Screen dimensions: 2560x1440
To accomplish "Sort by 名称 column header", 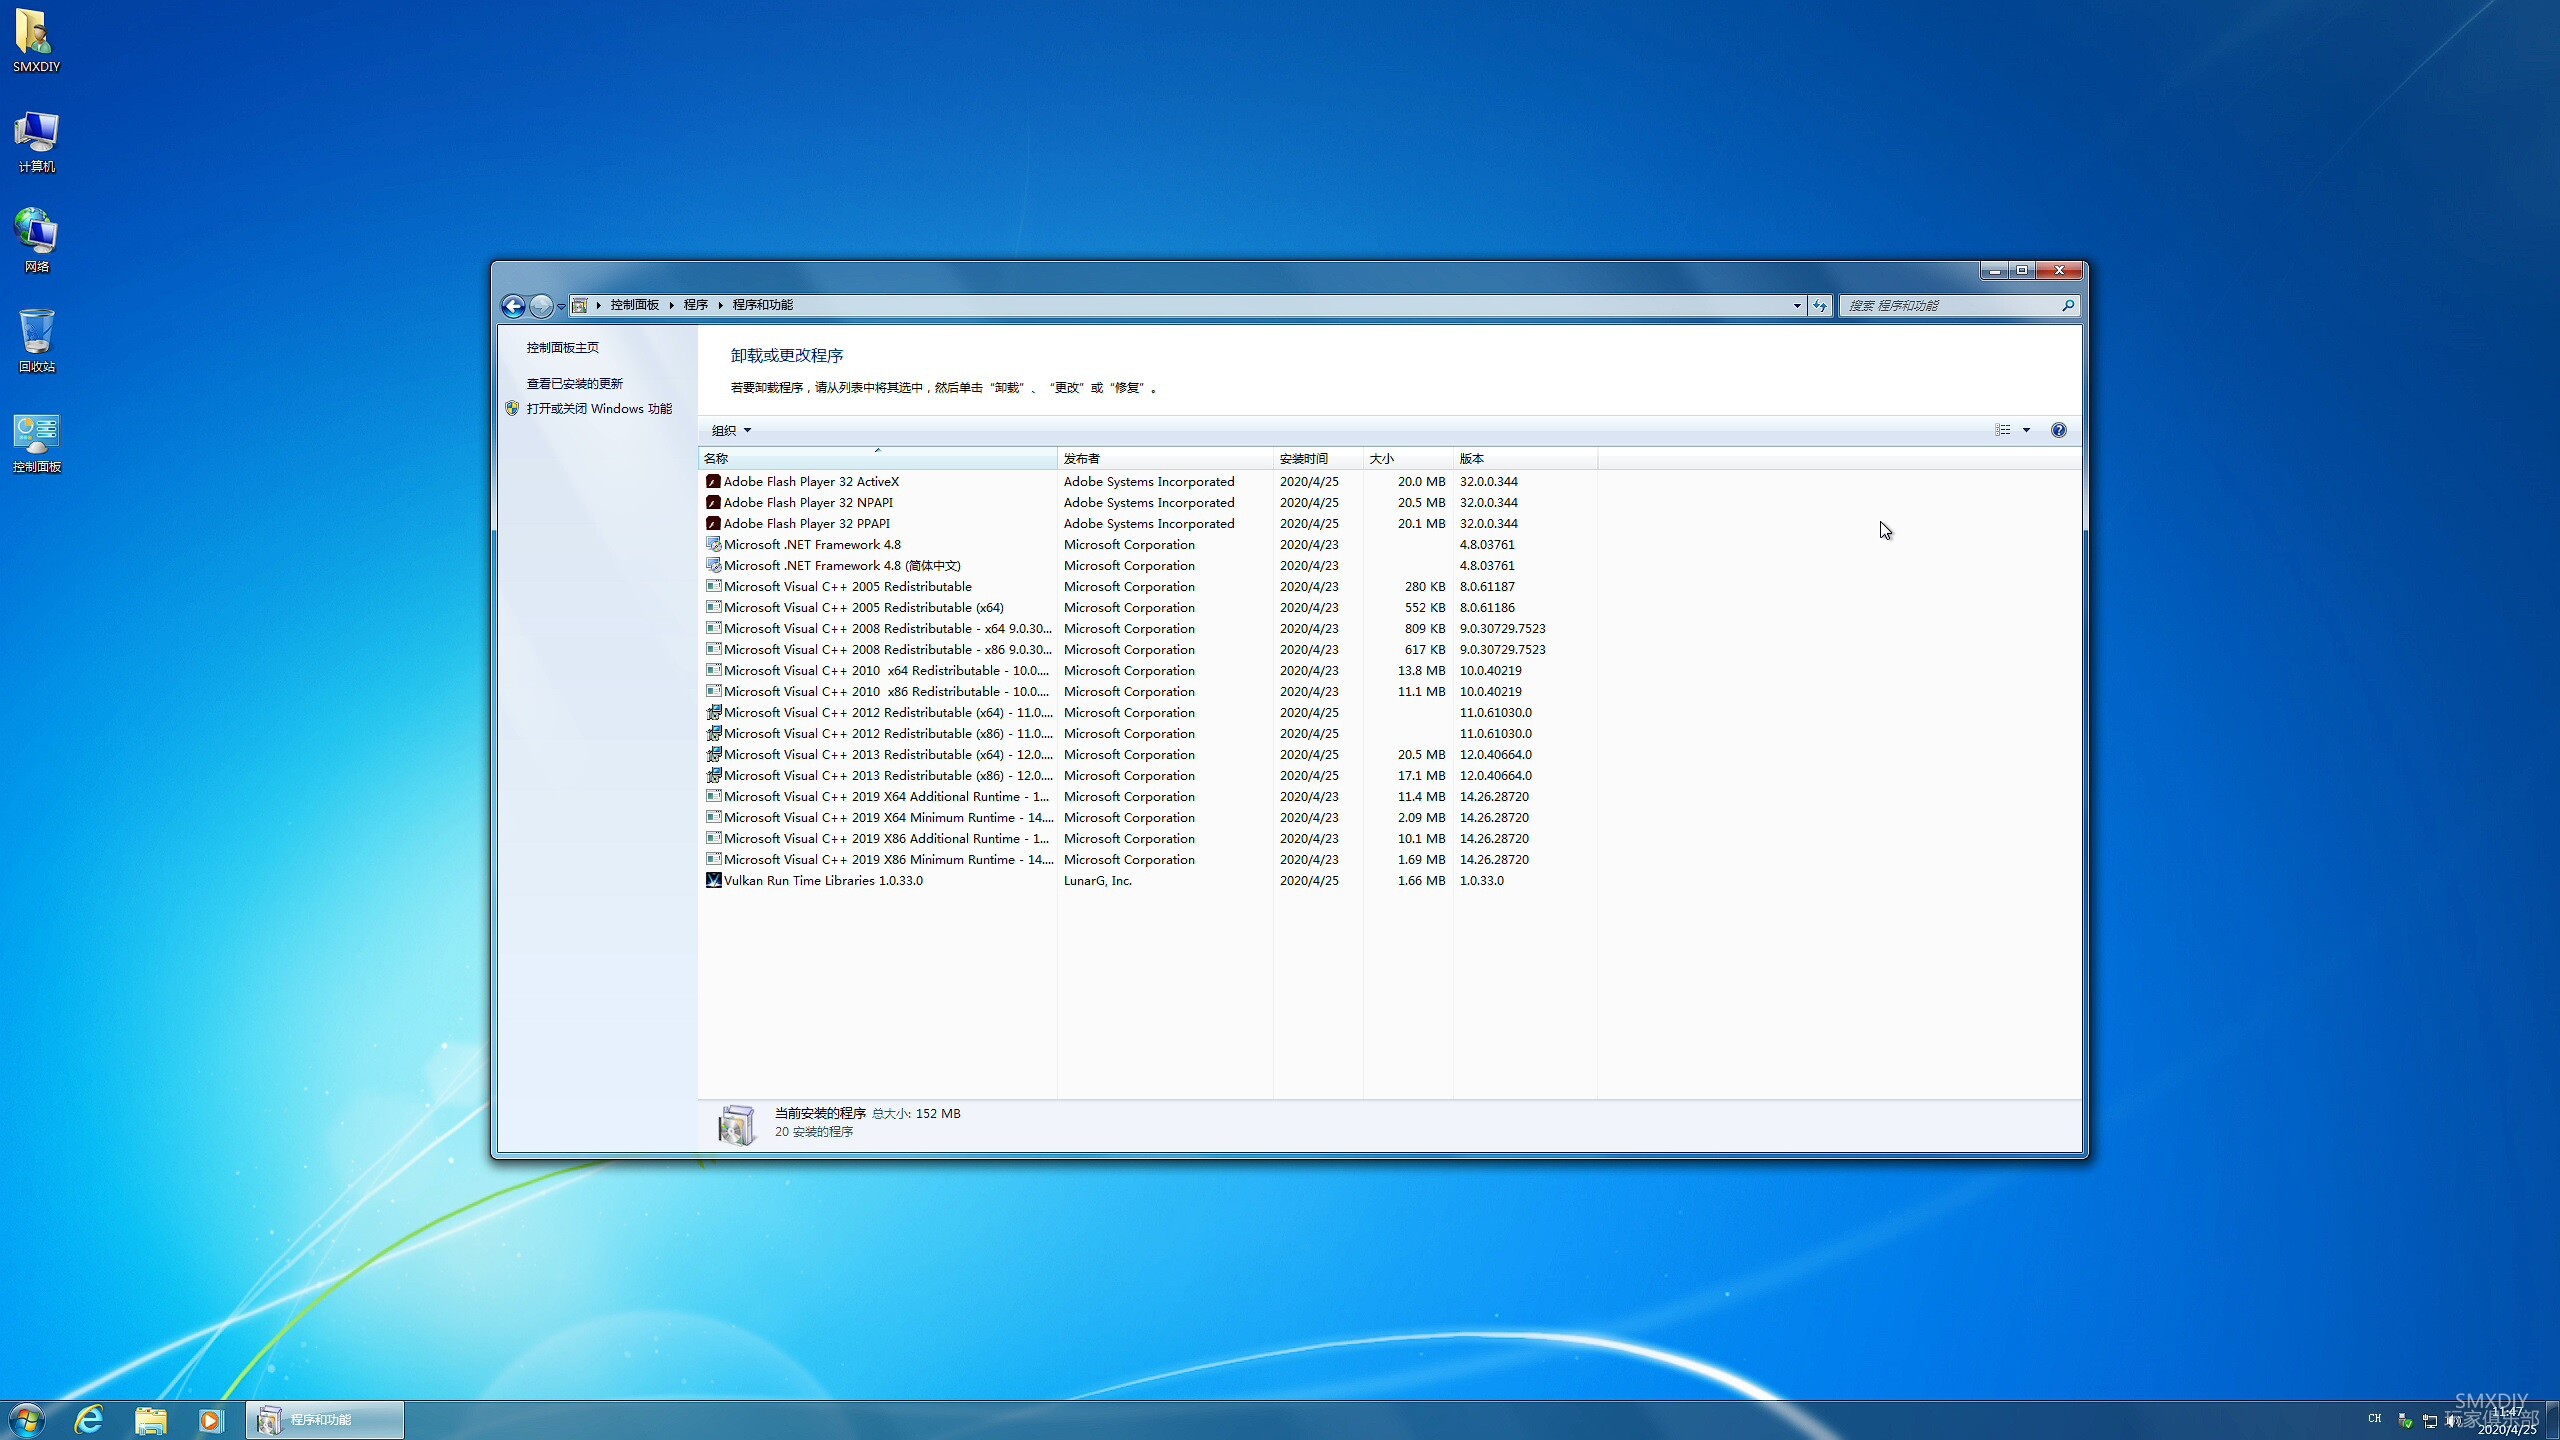I will point(877,459).
